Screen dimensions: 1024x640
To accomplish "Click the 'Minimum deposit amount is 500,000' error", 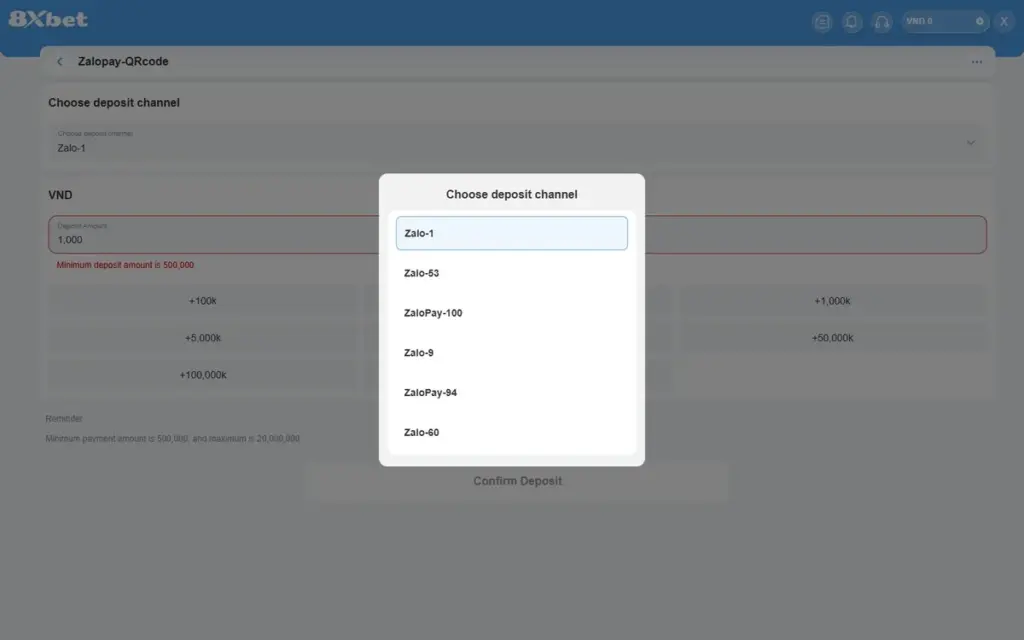I will click(x=125, y=265).
